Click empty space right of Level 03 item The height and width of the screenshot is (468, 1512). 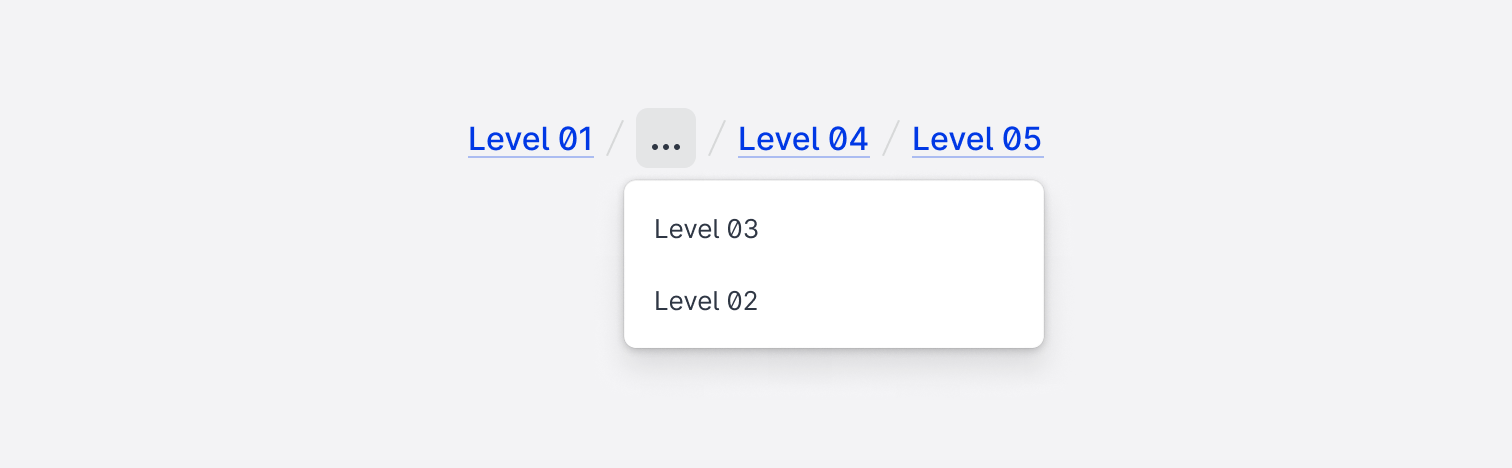pos(900,230)
